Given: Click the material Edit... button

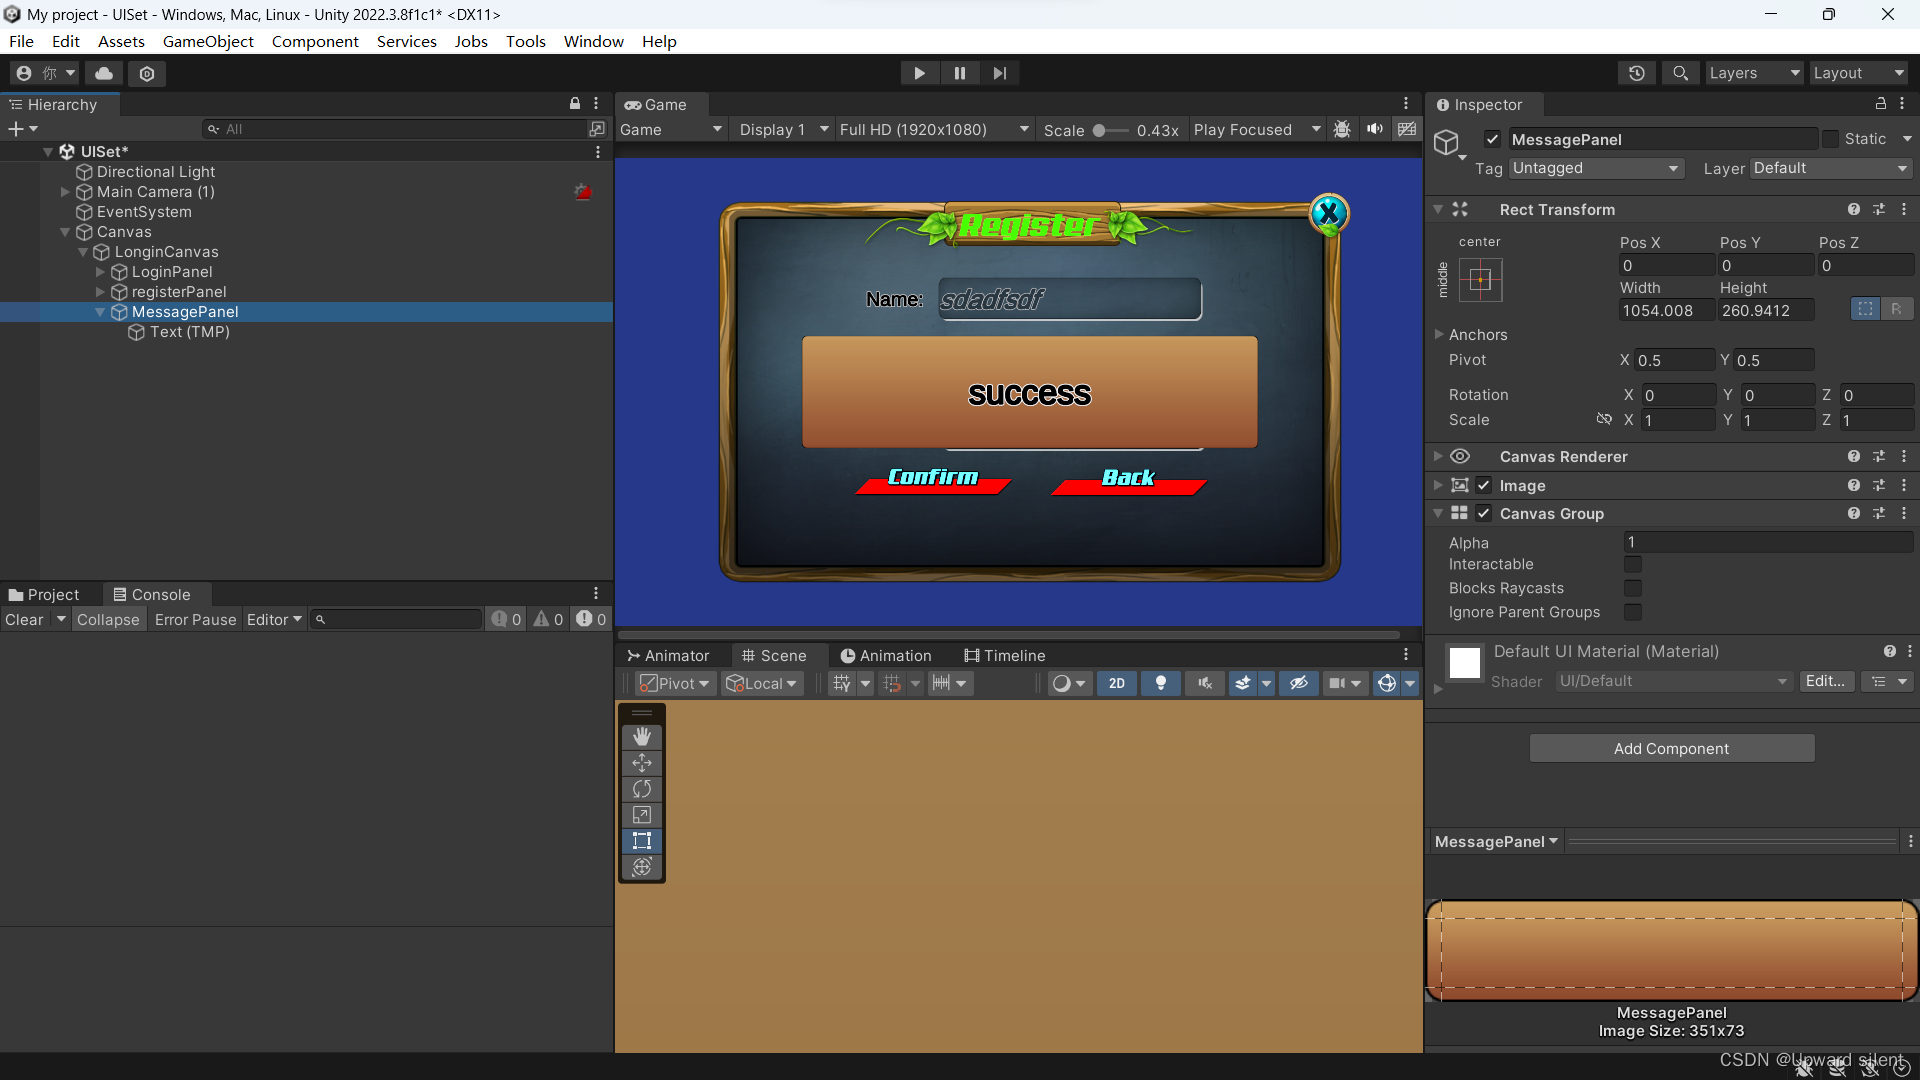Looking at the screenshot, I should click(1825, 681).
